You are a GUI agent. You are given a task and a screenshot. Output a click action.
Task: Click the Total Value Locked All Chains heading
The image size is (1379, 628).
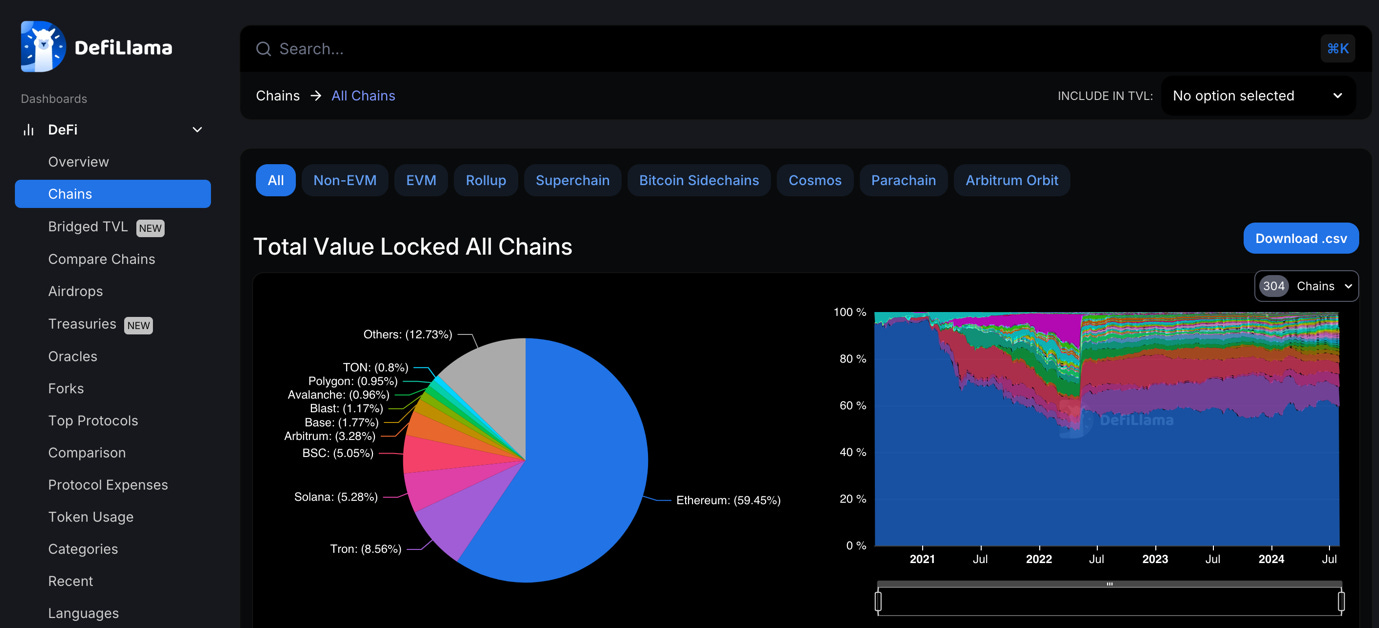[413, 247]
